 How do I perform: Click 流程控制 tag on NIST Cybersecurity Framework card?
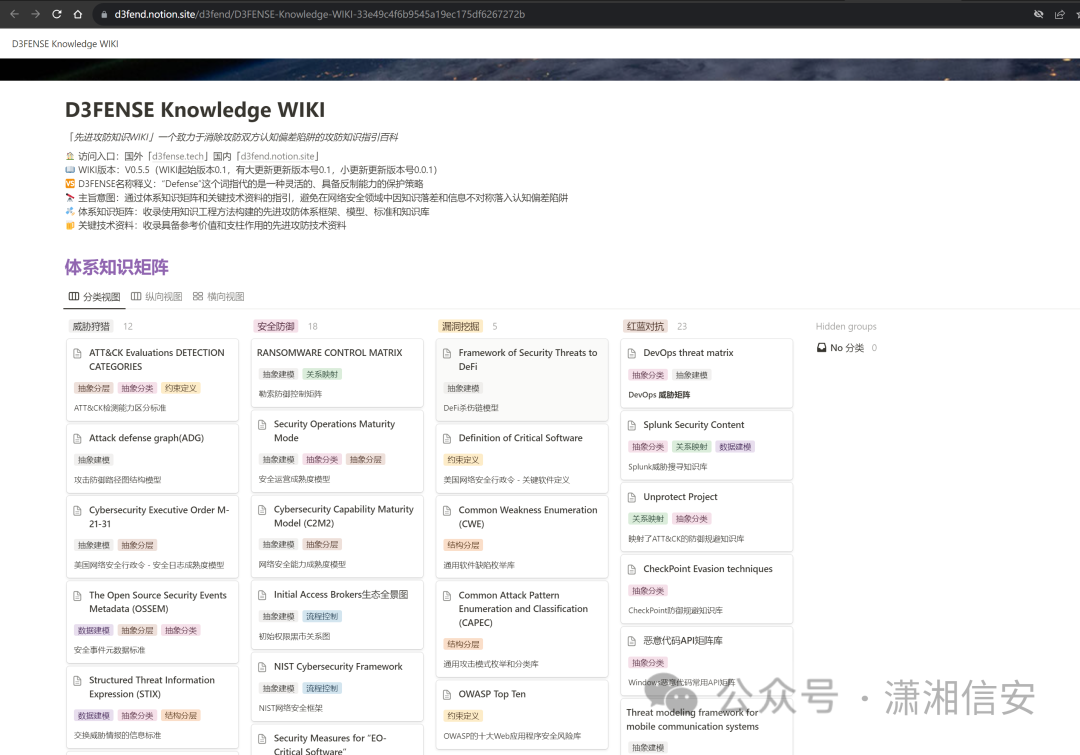[x=322, y=689]
